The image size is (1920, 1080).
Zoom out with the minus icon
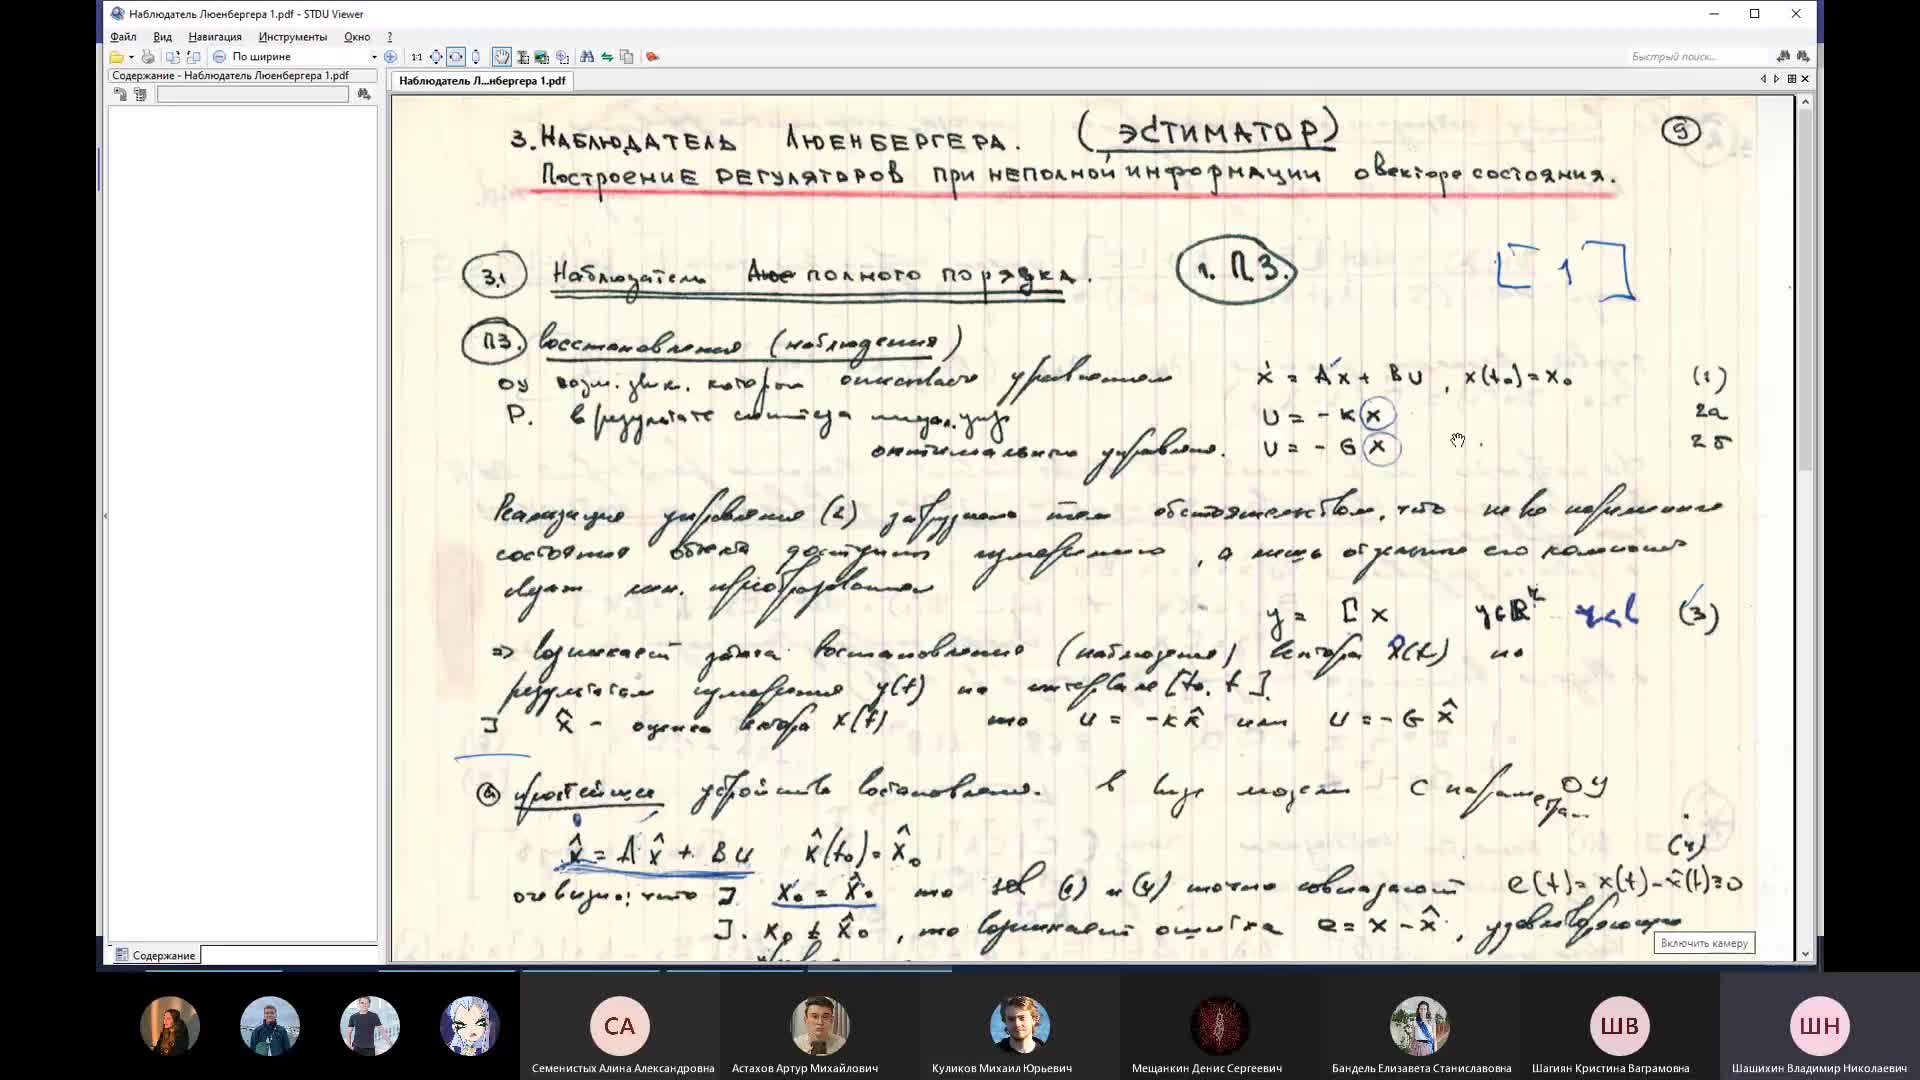click(219, 57)
